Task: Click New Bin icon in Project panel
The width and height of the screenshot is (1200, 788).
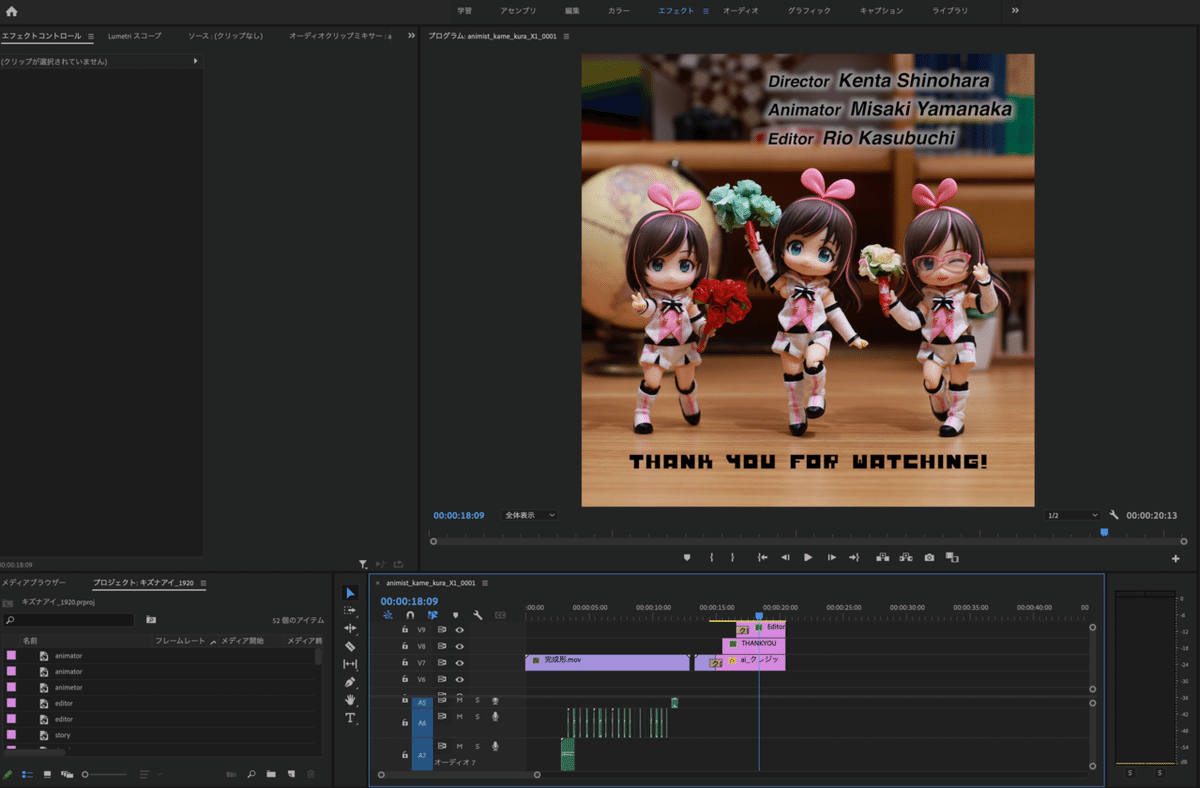Action: pos(270,774)
